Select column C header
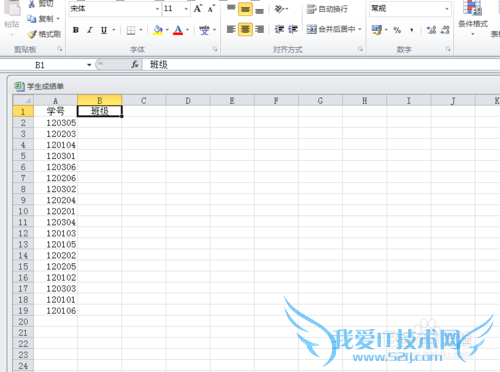500x372 pixels. [x=144, y=100]
